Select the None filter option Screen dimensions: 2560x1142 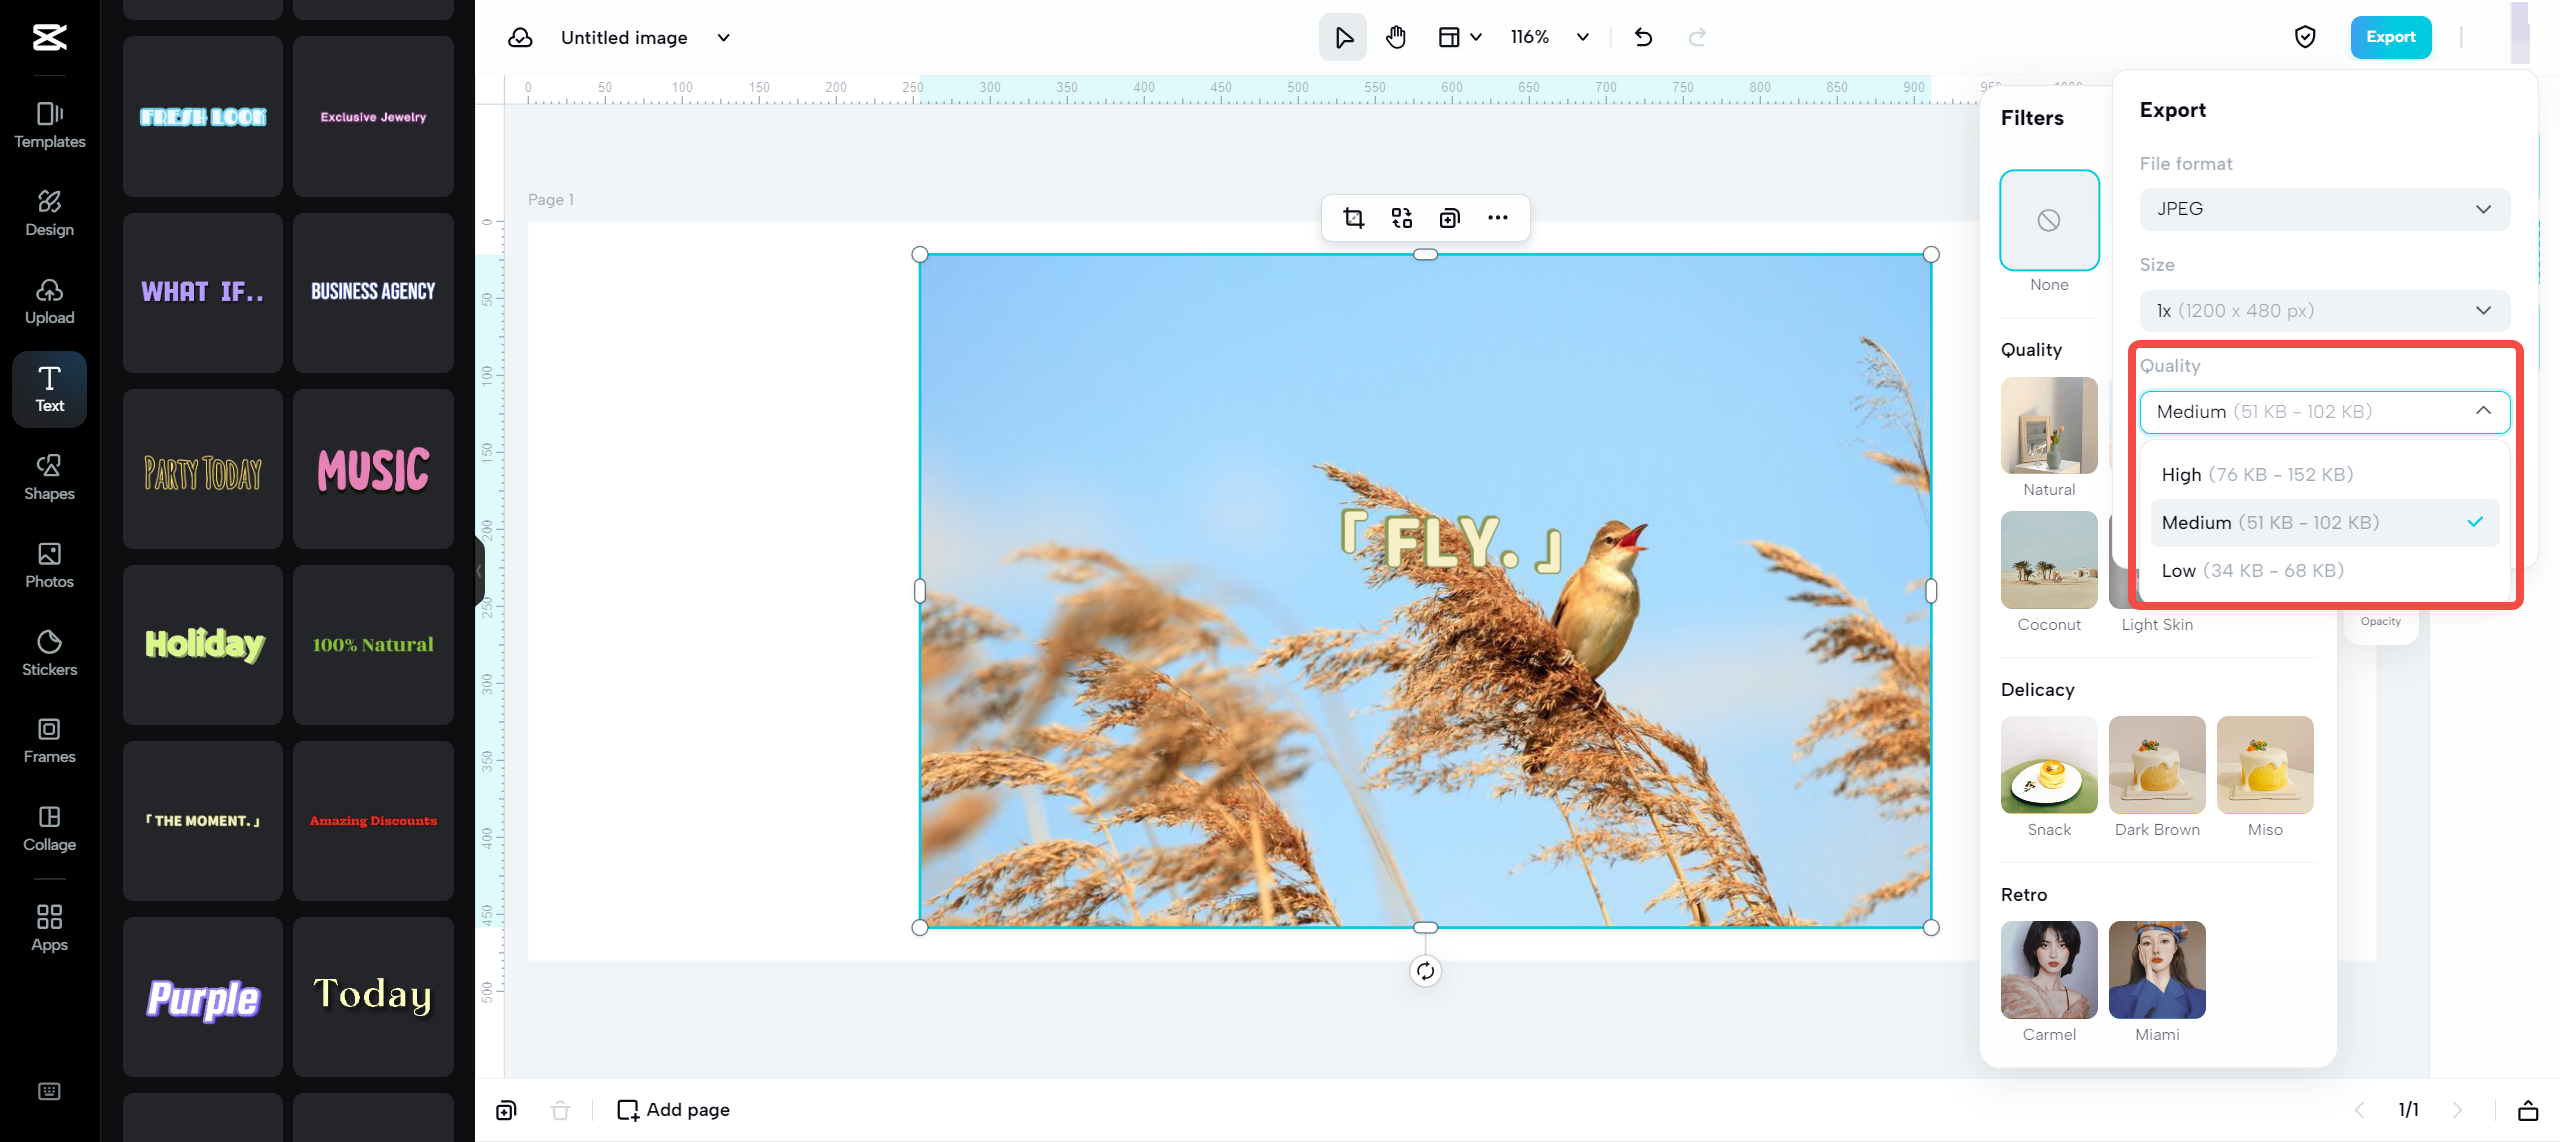[2049, 220]
